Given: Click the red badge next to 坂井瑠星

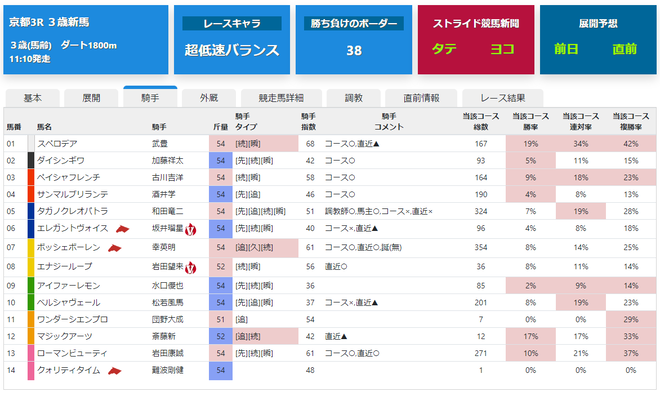Looking at the screenshot, I should pos(191,229).
